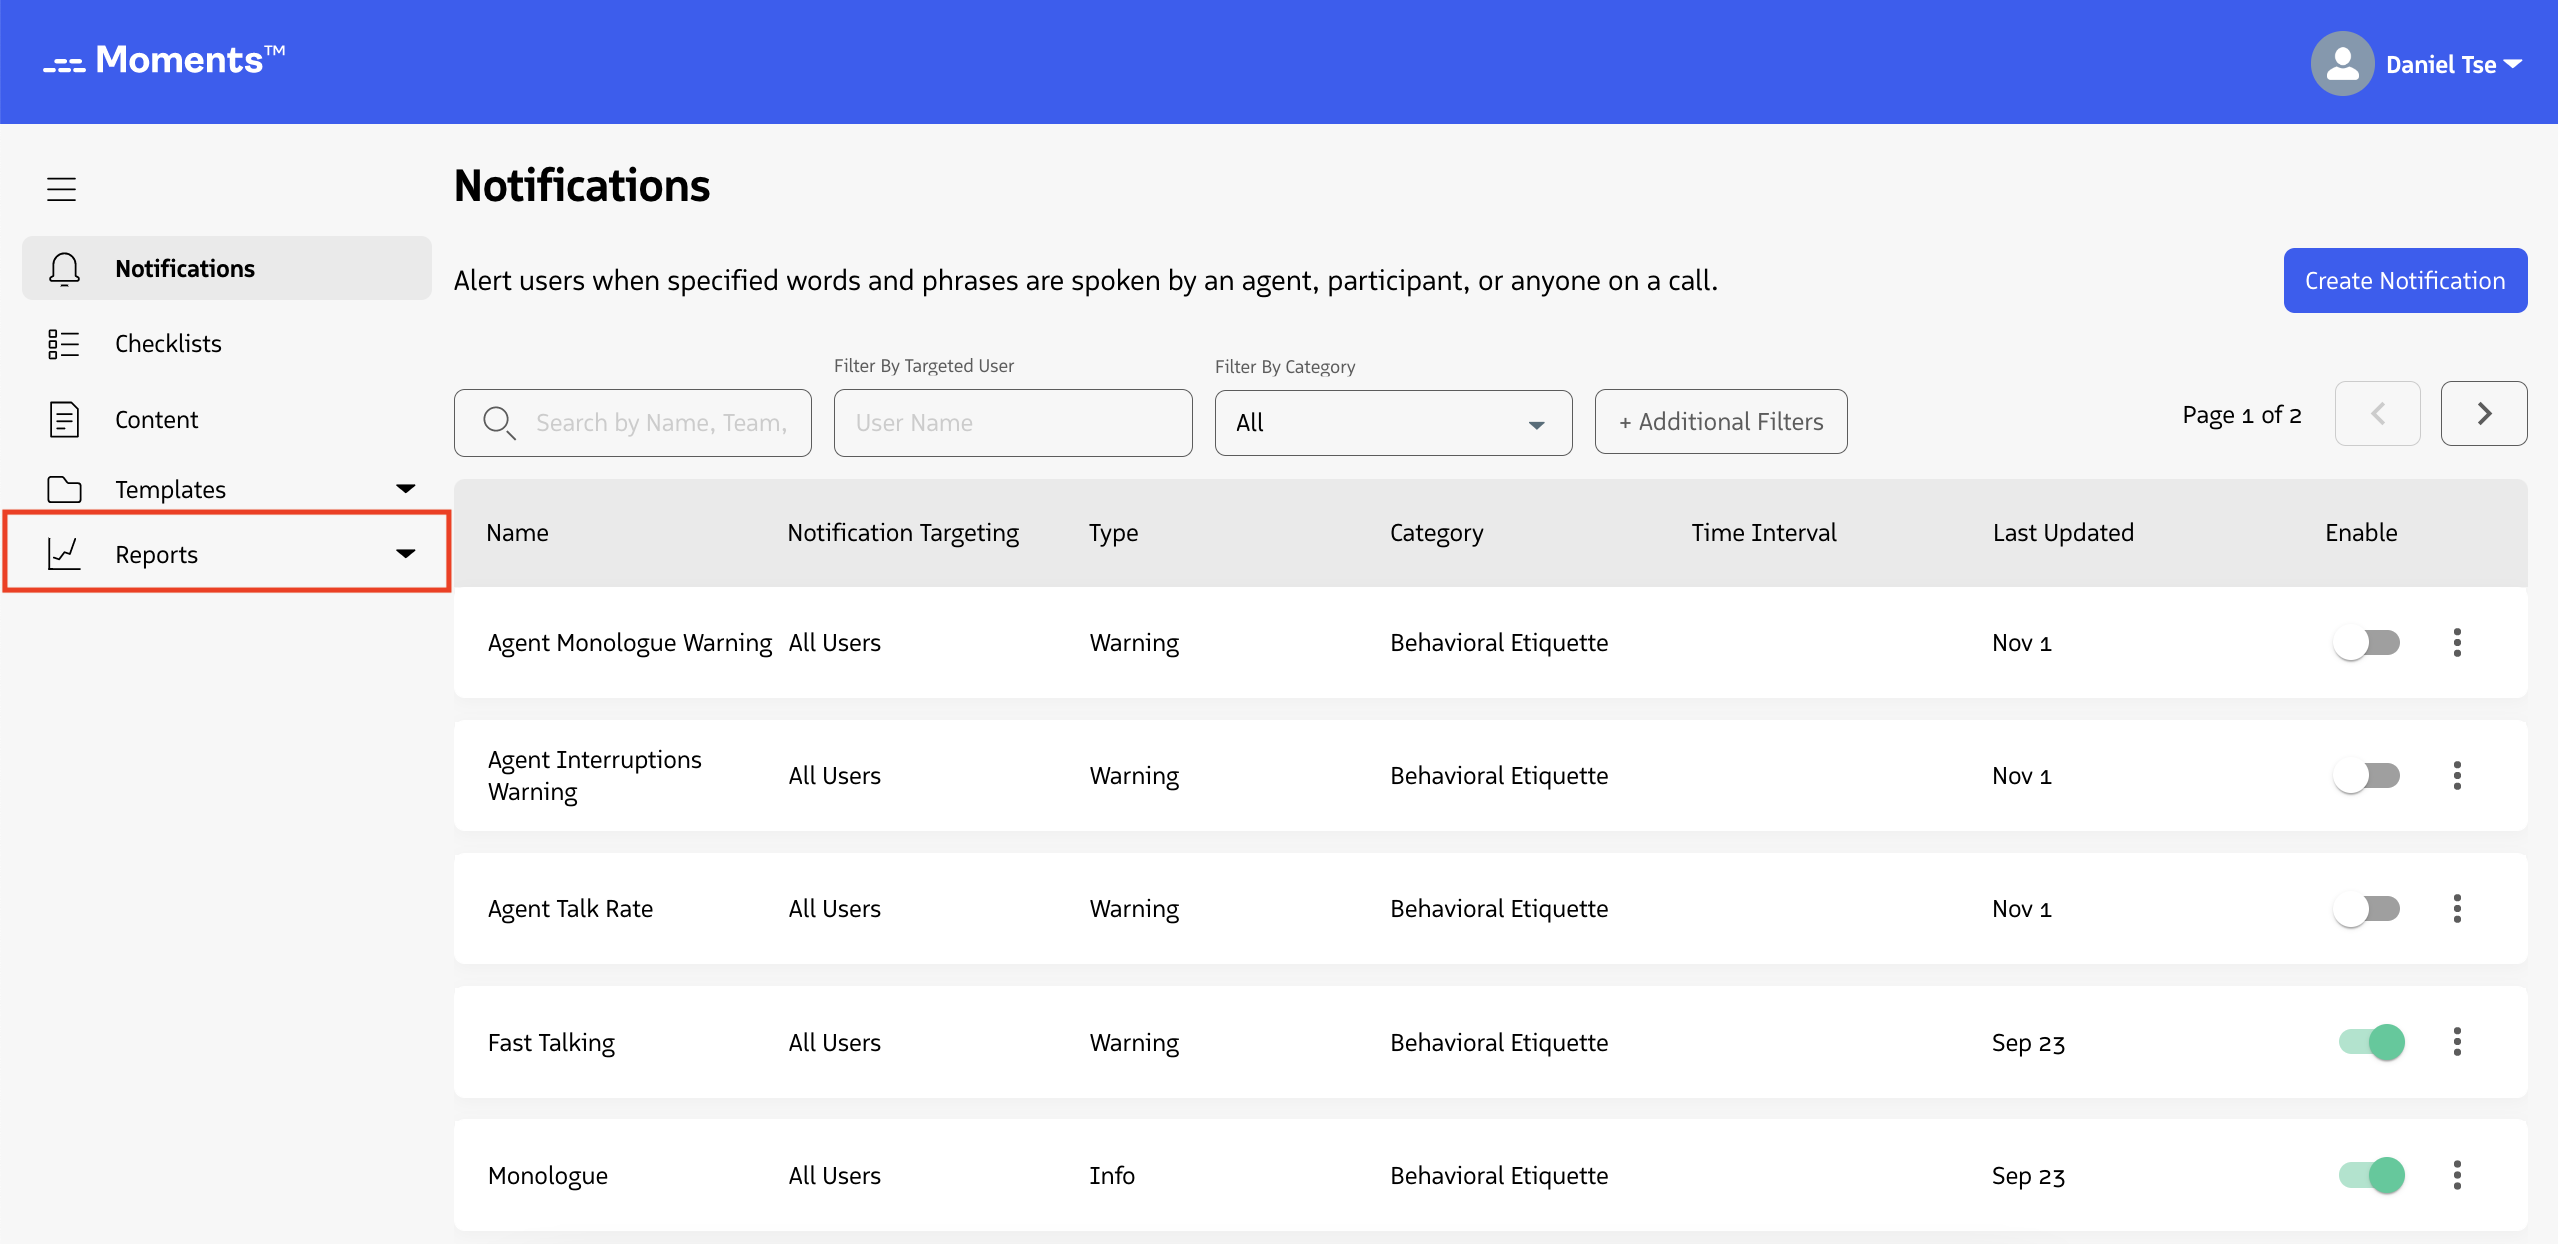Disable the Fast Talking toggle
Viewport: 2558px width, 1244px height.
pyautogui.click(x=2372, y=1042)
